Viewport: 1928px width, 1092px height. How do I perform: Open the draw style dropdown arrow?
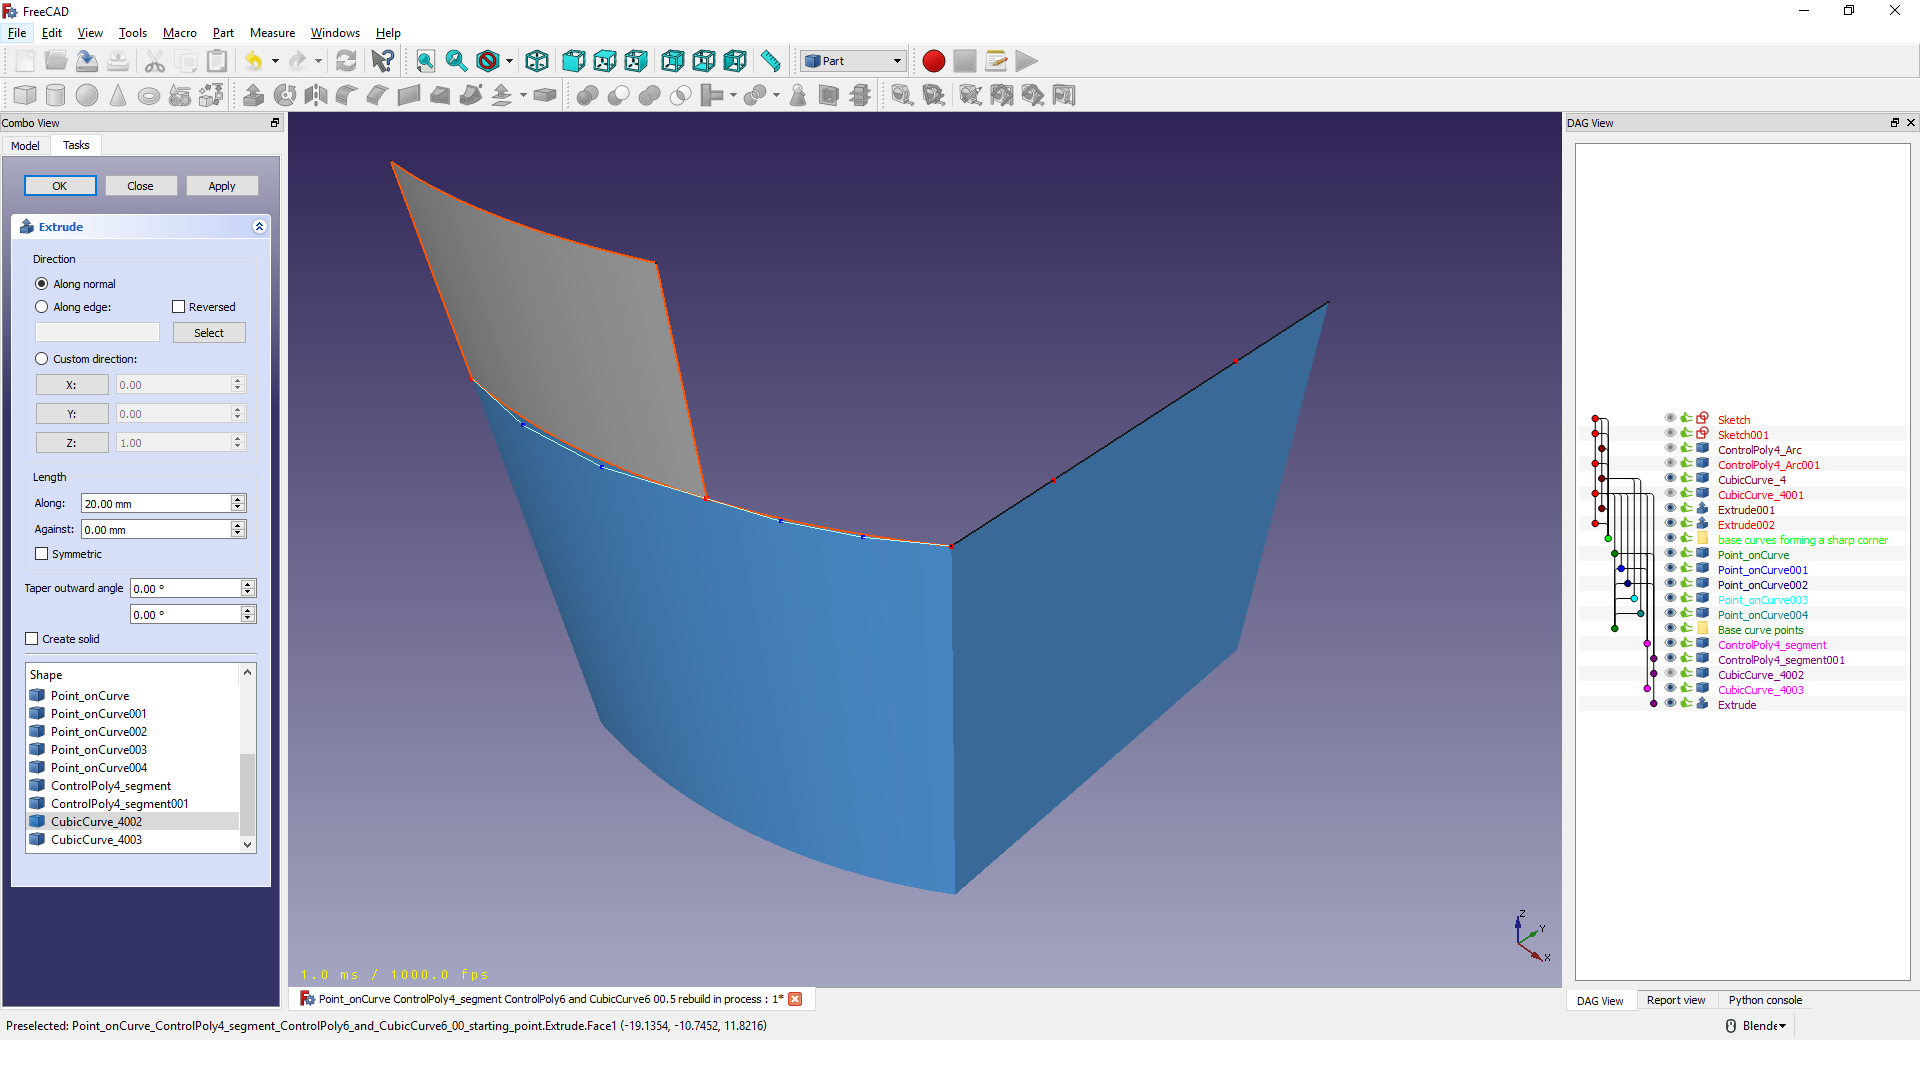pos(509,61)
